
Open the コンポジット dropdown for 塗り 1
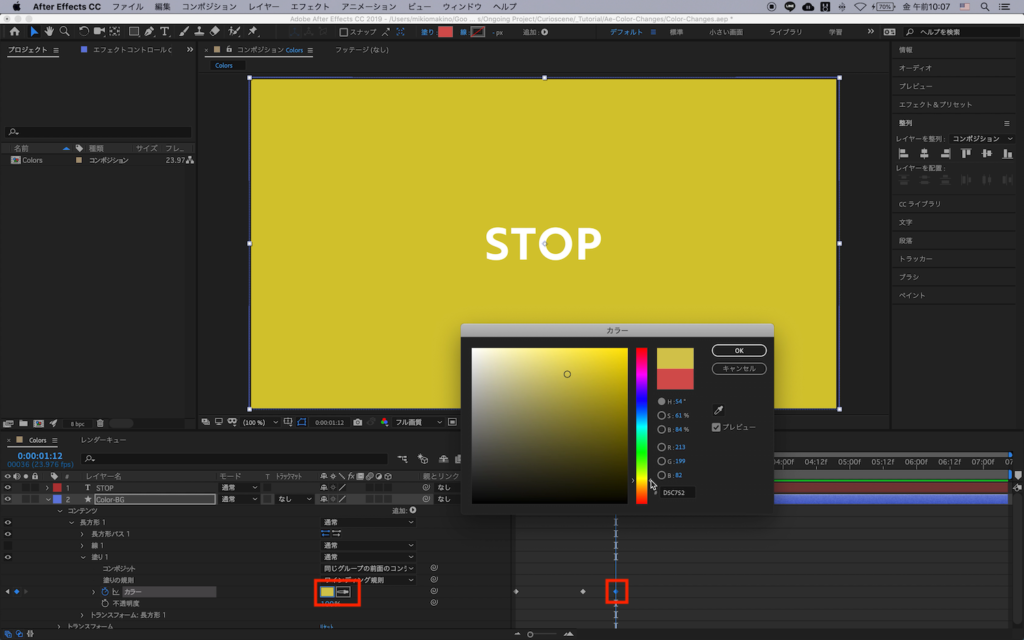click(368, 569)
